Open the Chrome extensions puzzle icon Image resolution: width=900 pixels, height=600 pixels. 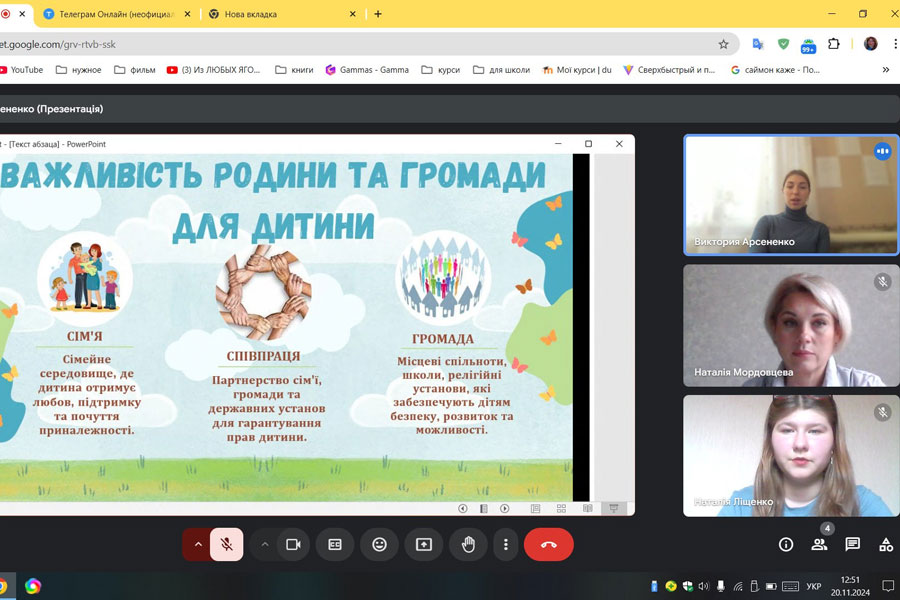click(834, 44)
